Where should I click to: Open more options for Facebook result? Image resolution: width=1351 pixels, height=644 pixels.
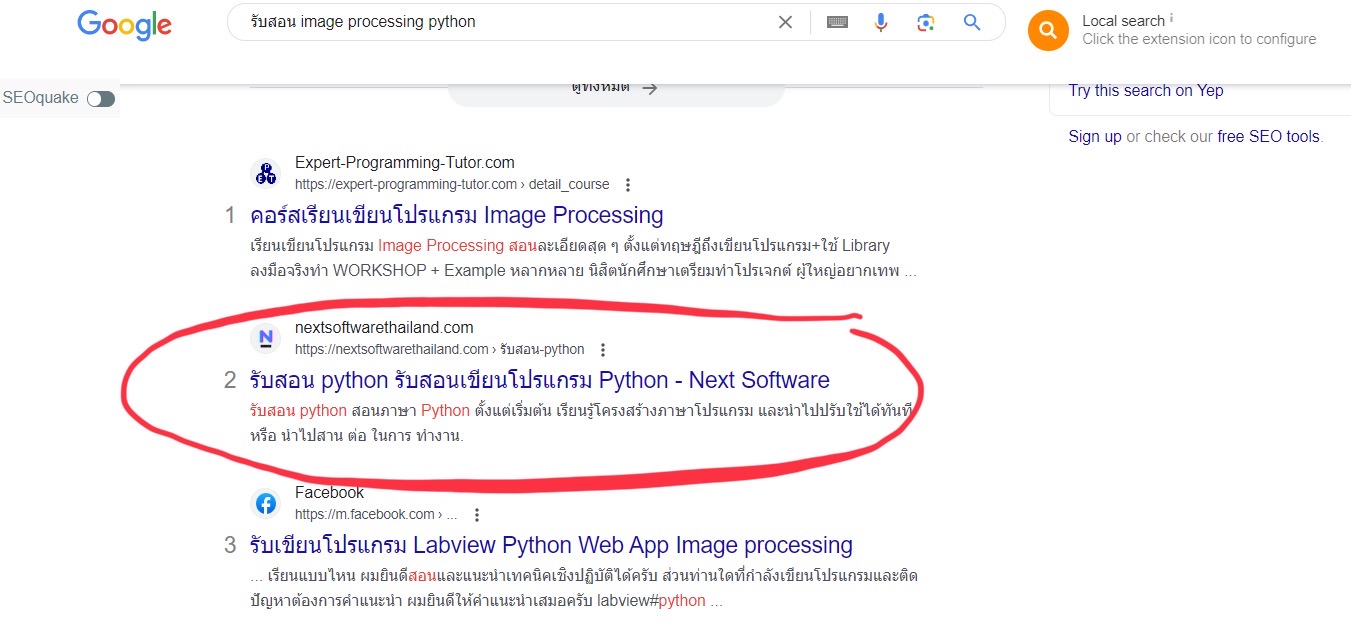477,515
